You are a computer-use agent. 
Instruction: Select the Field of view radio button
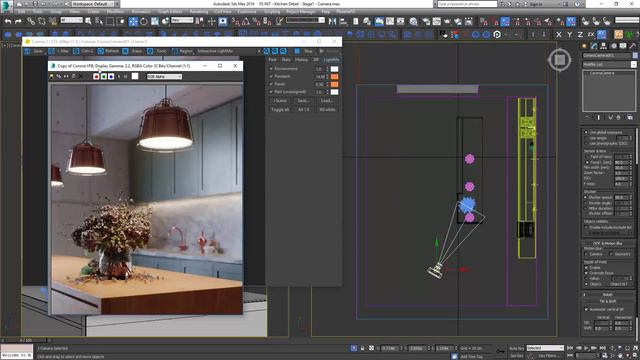[x=587, y=157]
